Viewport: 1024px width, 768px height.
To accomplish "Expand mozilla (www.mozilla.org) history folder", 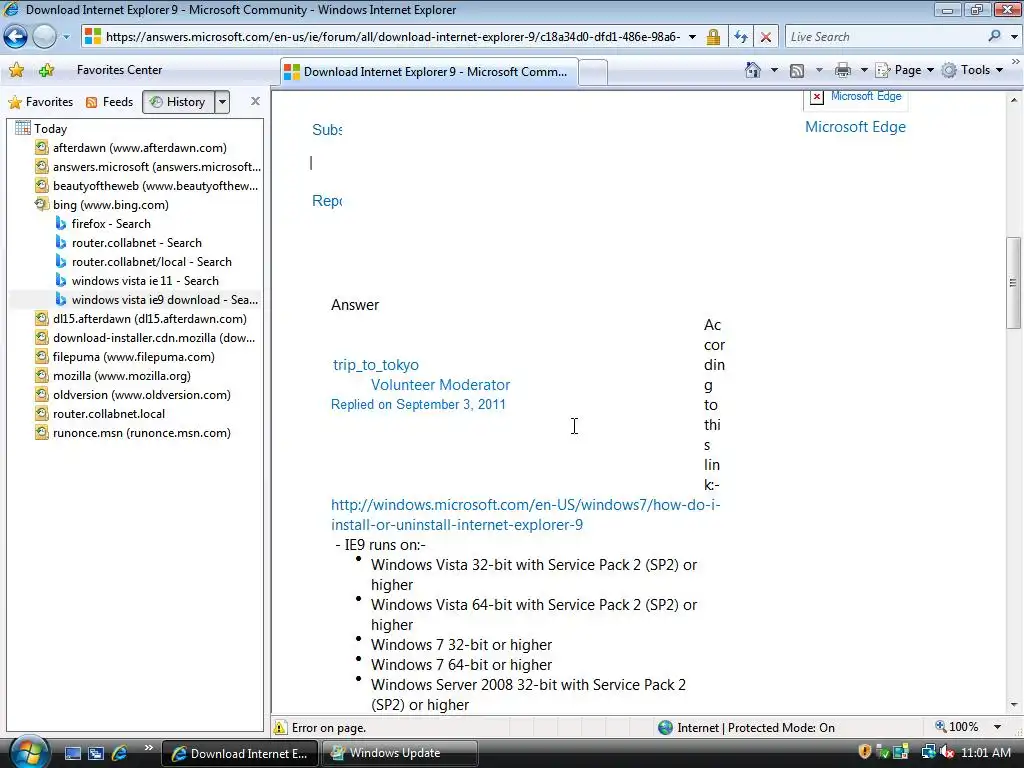I will (113, 376).
